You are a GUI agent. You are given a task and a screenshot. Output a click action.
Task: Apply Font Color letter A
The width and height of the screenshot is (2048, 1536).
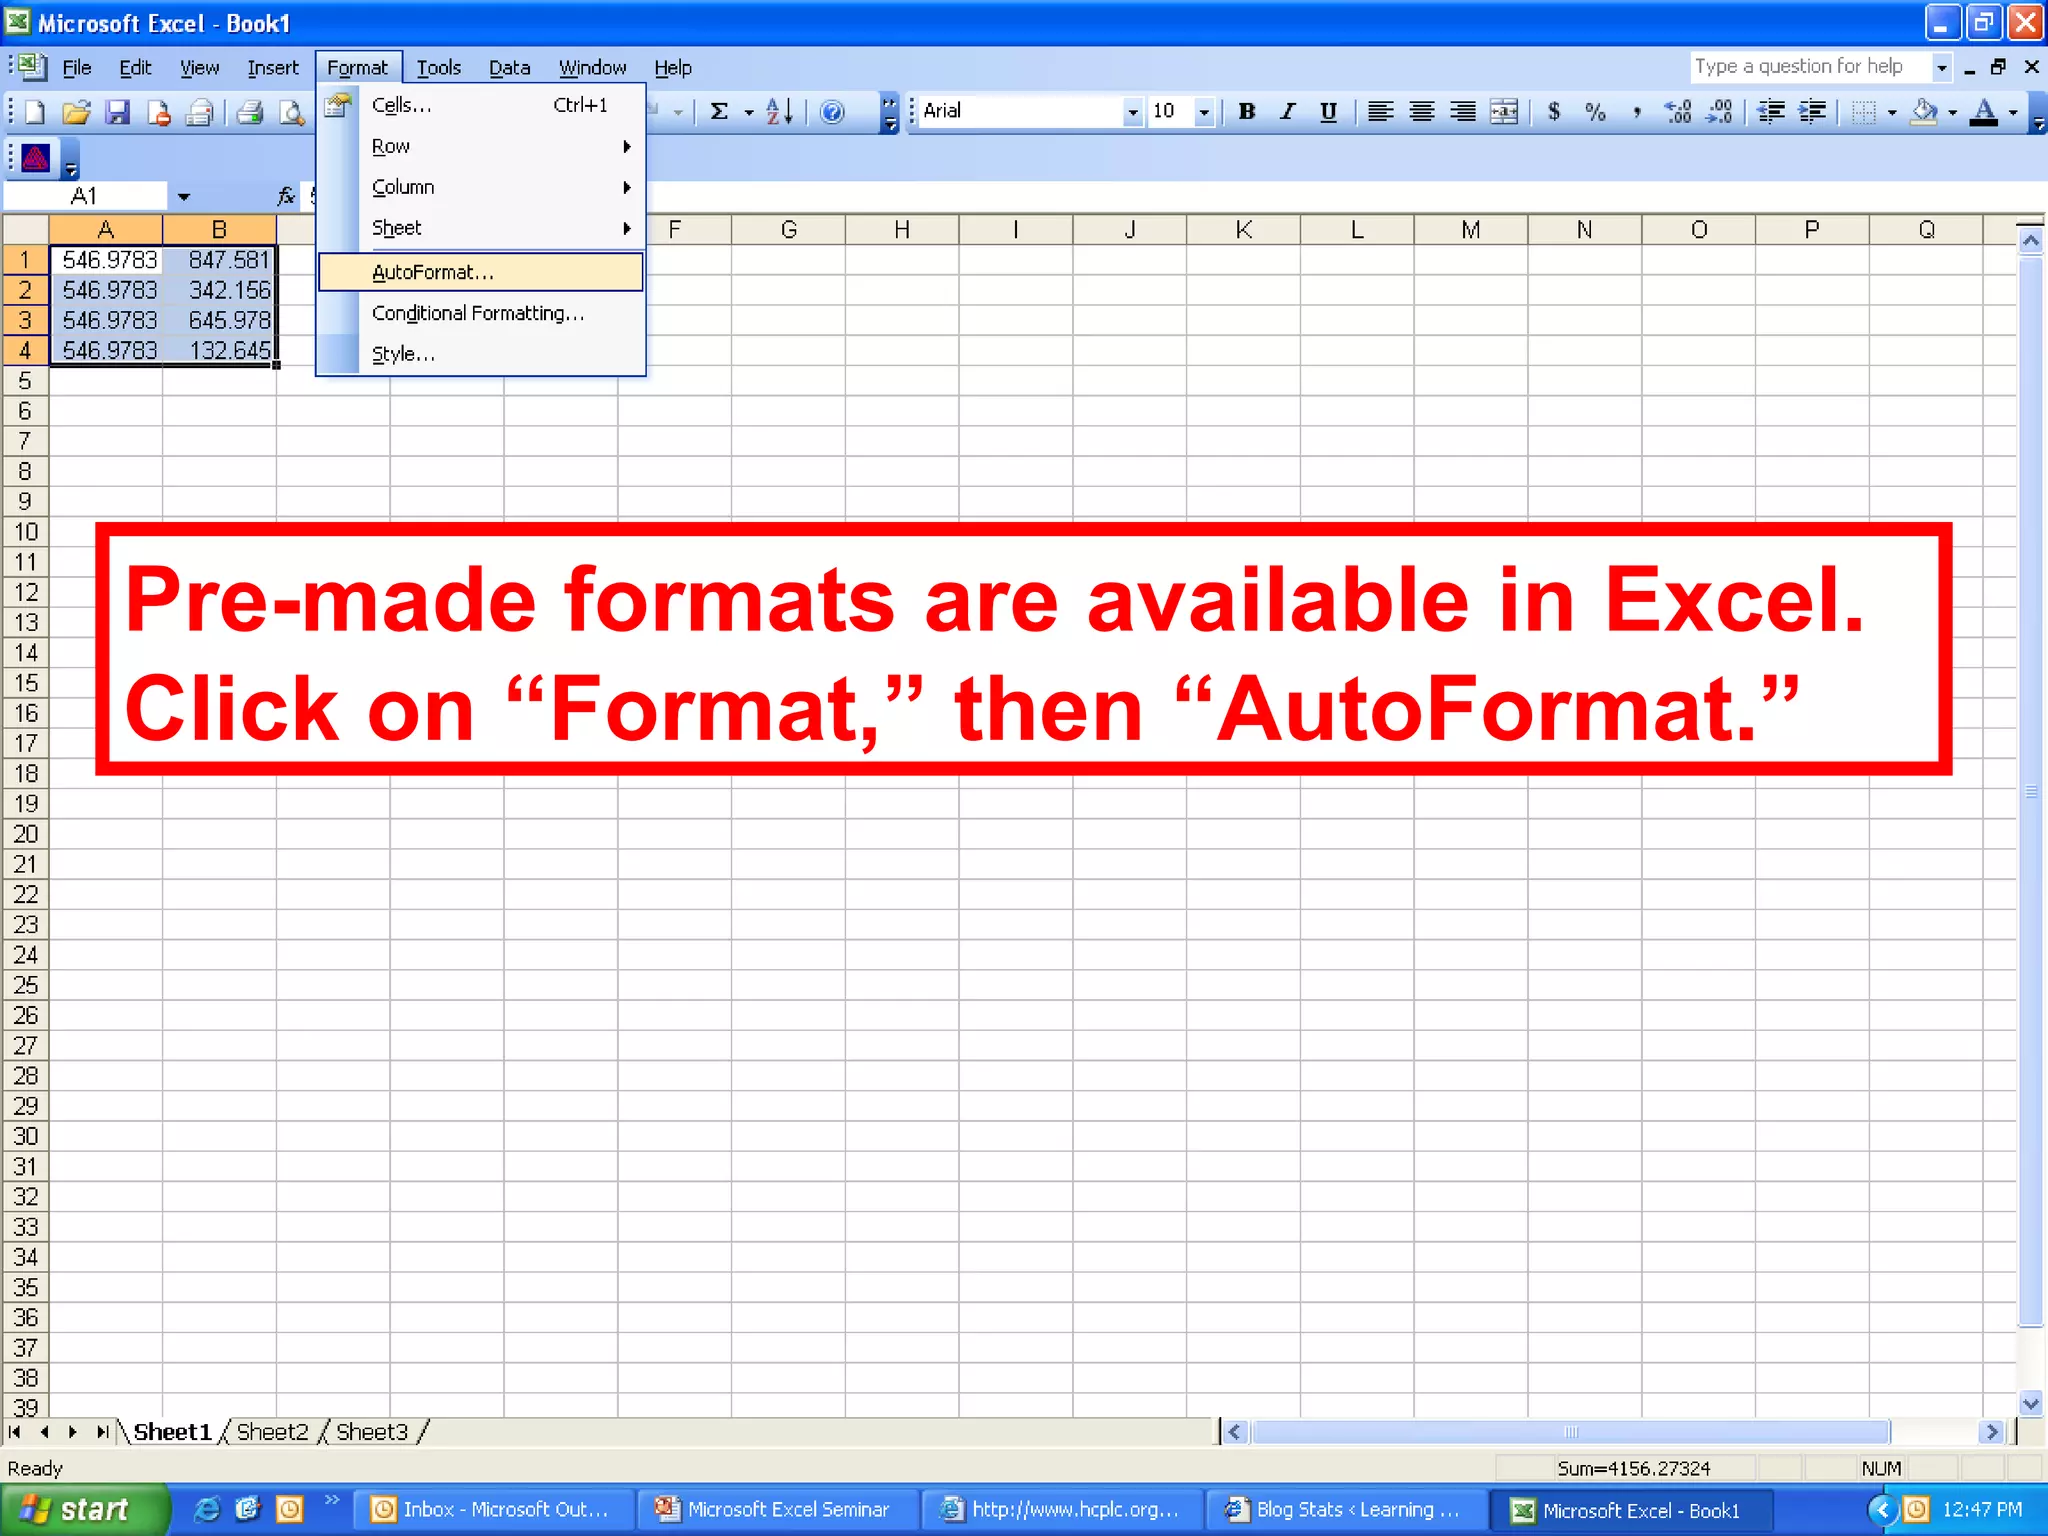[1985, 112]
